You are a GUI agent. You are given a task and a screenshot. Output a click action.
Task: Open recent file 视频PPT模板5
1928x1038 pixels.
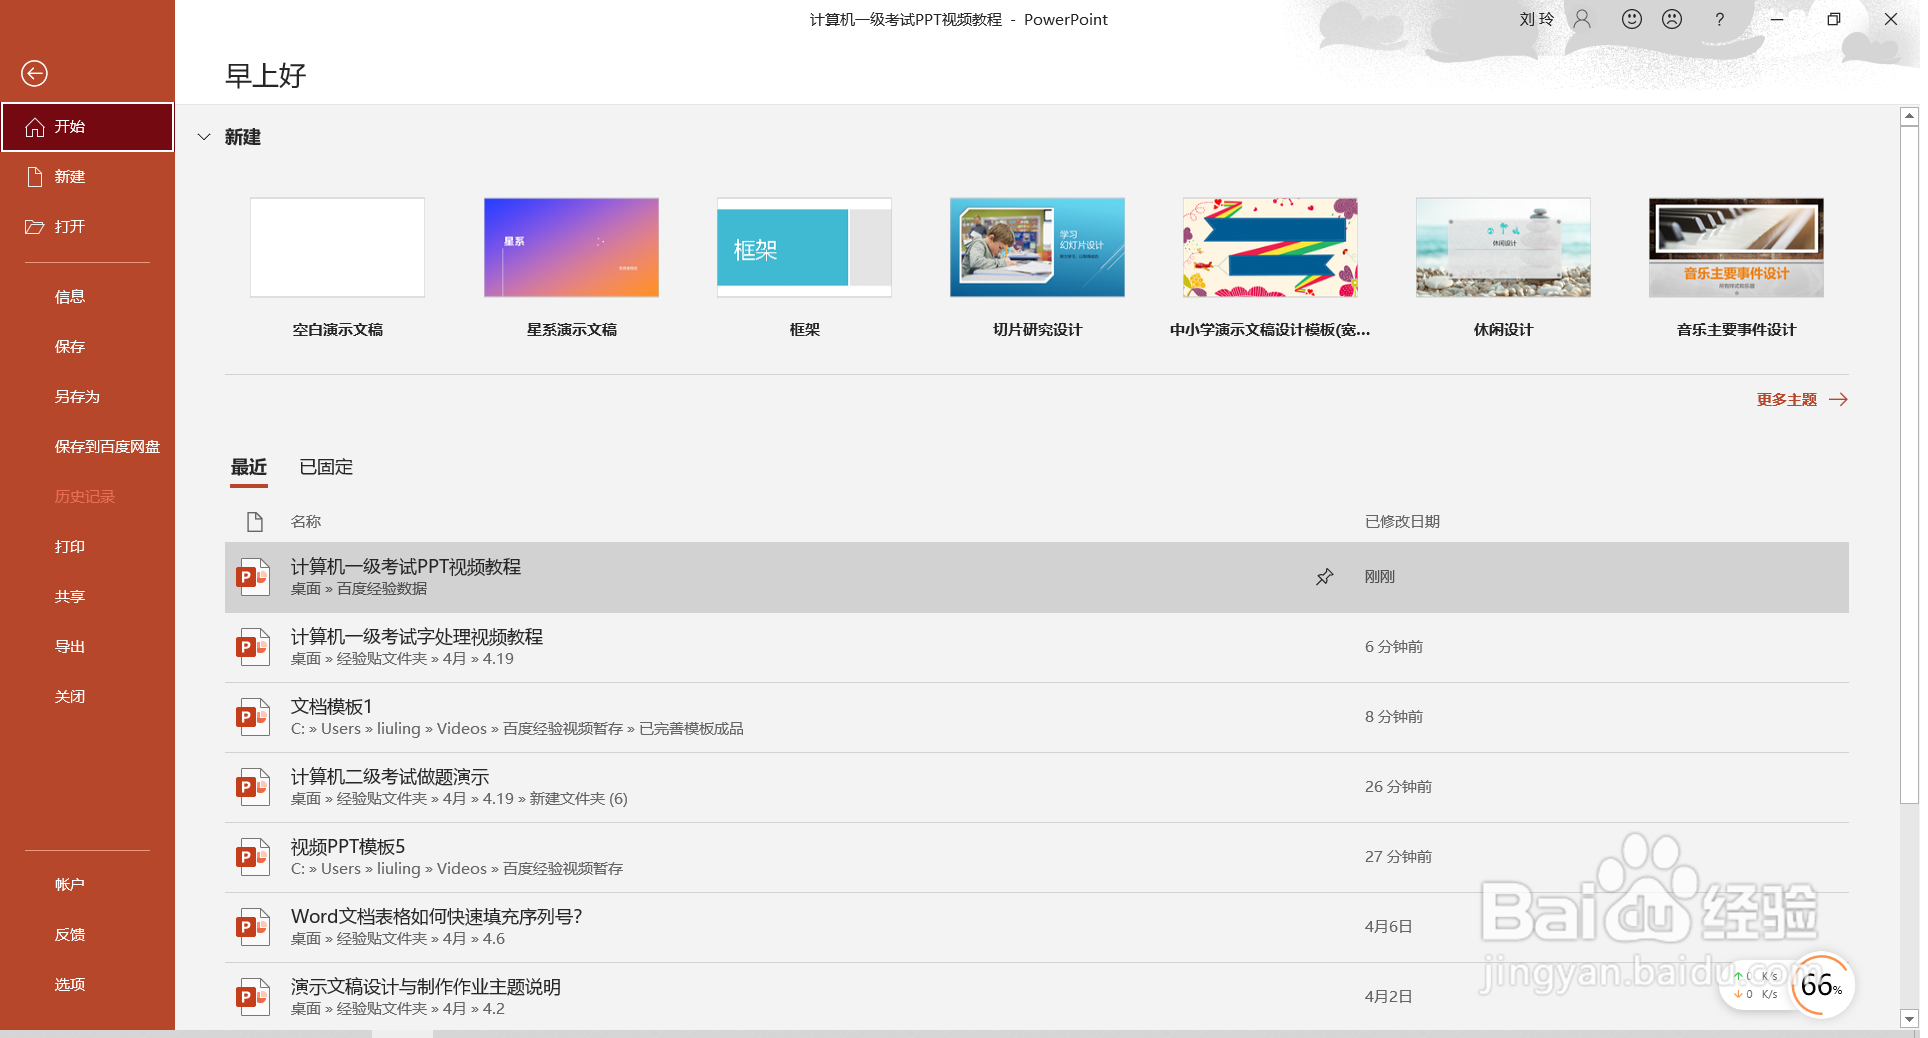click(1037, 857)
